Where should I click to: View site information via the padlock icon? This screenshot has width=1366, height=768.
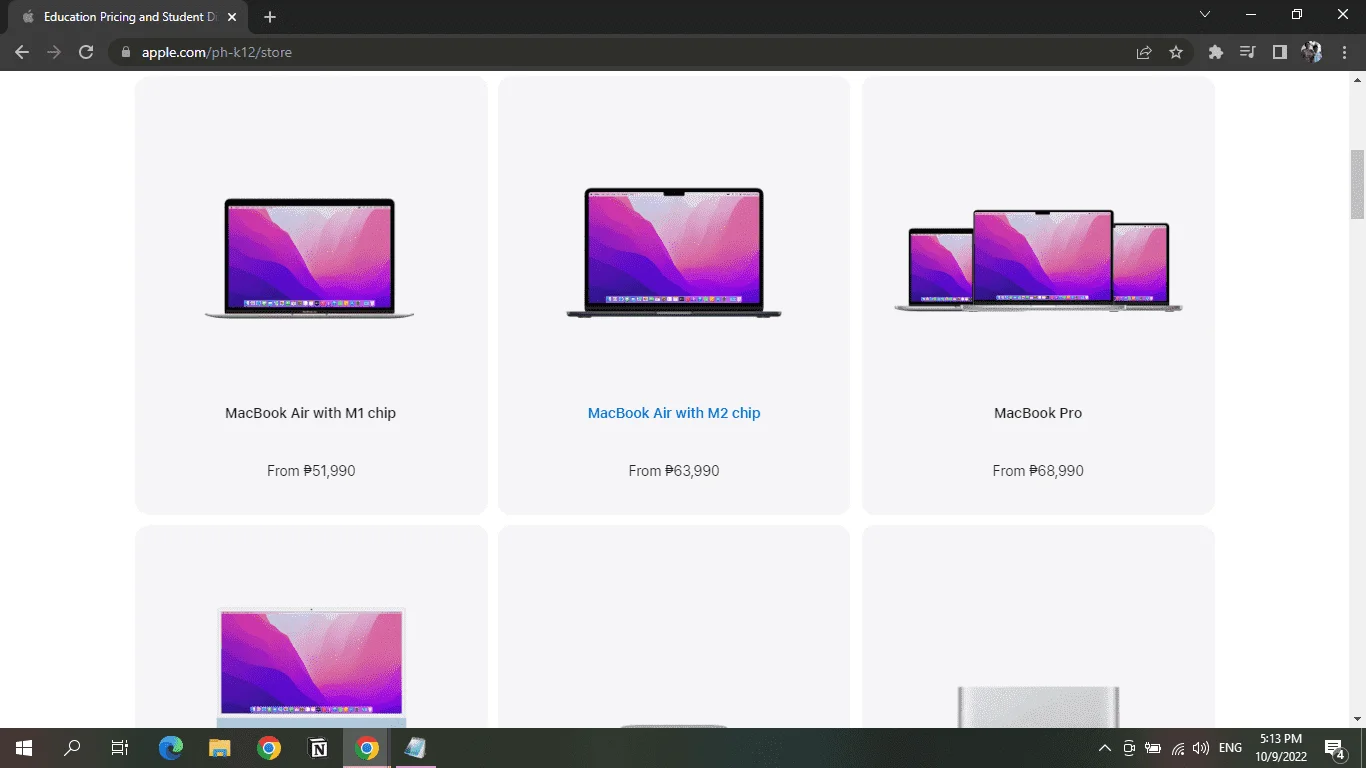(x=125, y=52)
